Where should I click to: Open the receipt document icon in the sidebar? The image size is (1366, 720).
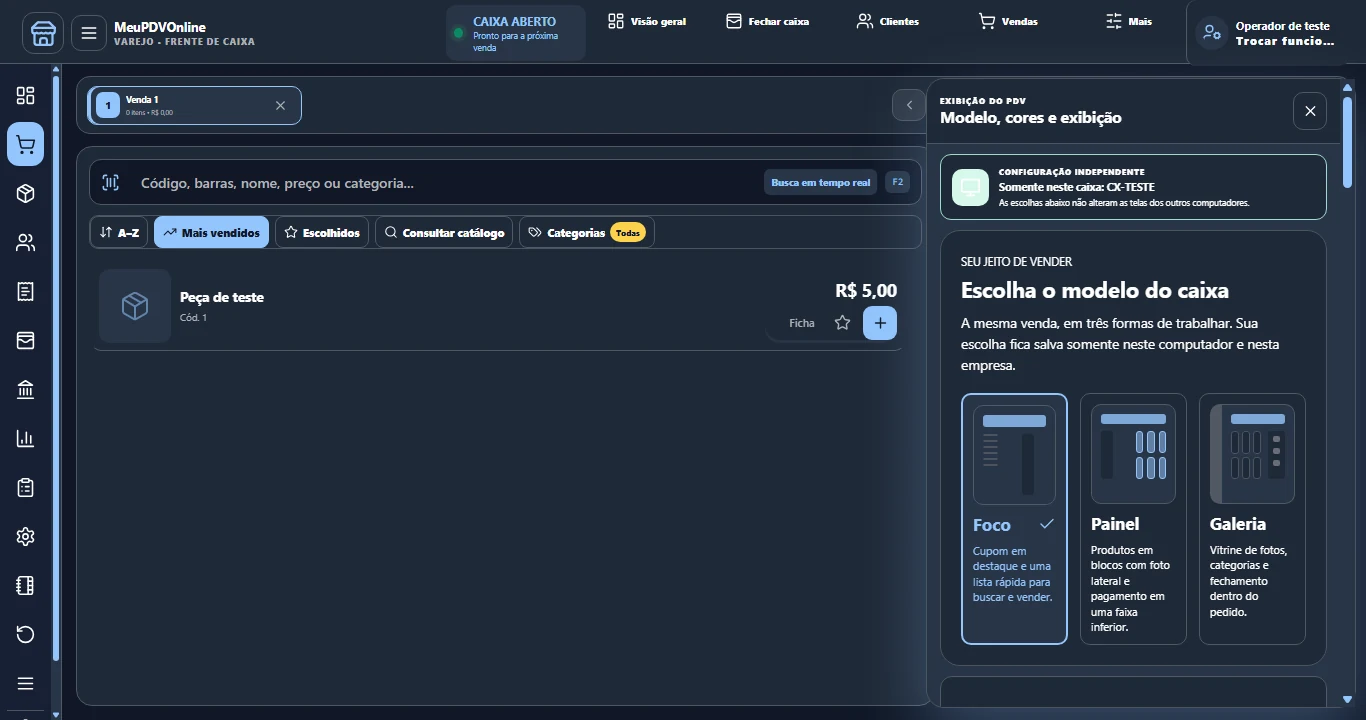(x=26, y=291)
